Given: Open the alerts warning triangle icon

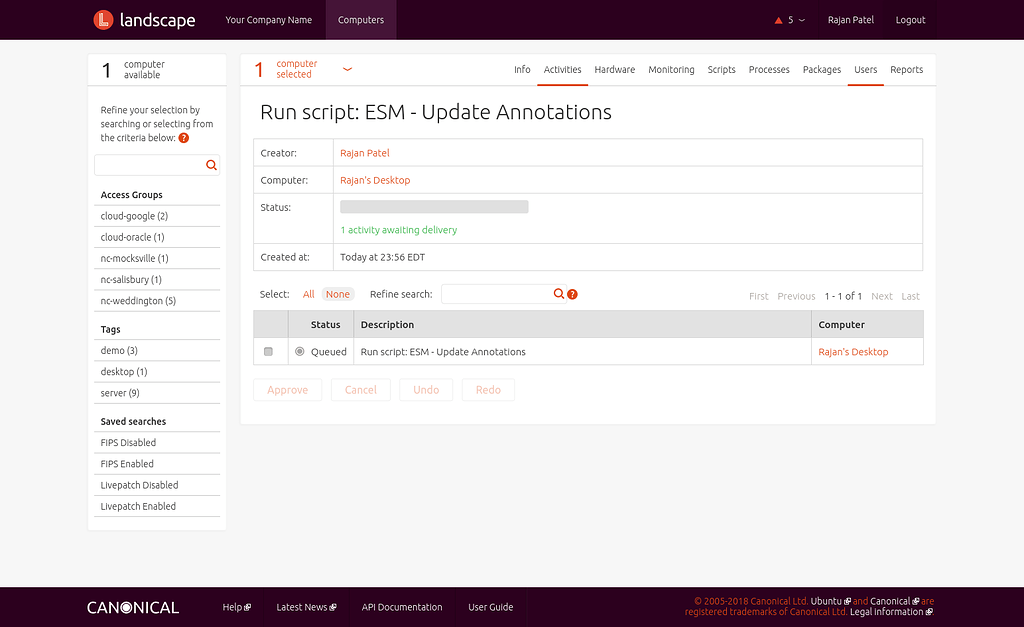Looking at the screenshot, I should pos(777,18).
